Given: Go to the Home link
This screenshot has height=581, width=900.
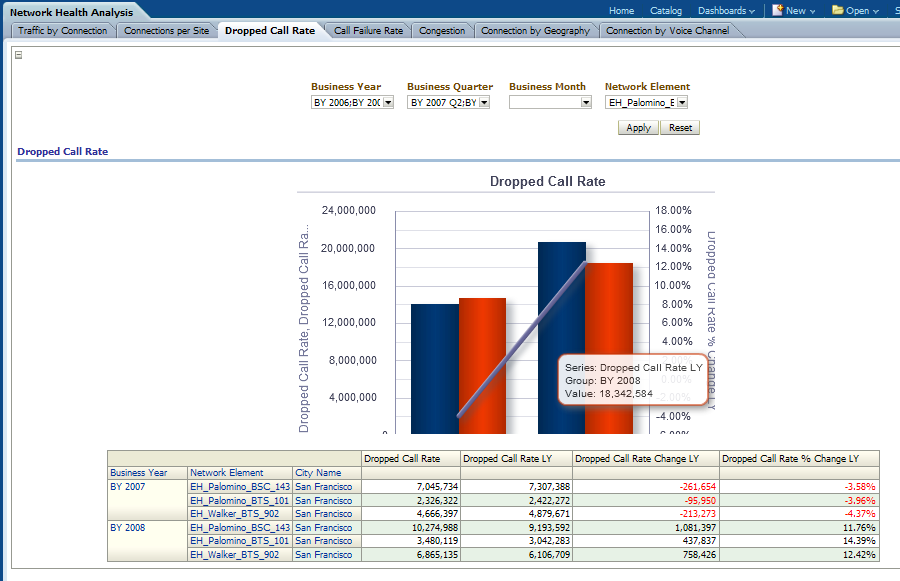Looking at the screenshot, I should click(x=621, y=11).
